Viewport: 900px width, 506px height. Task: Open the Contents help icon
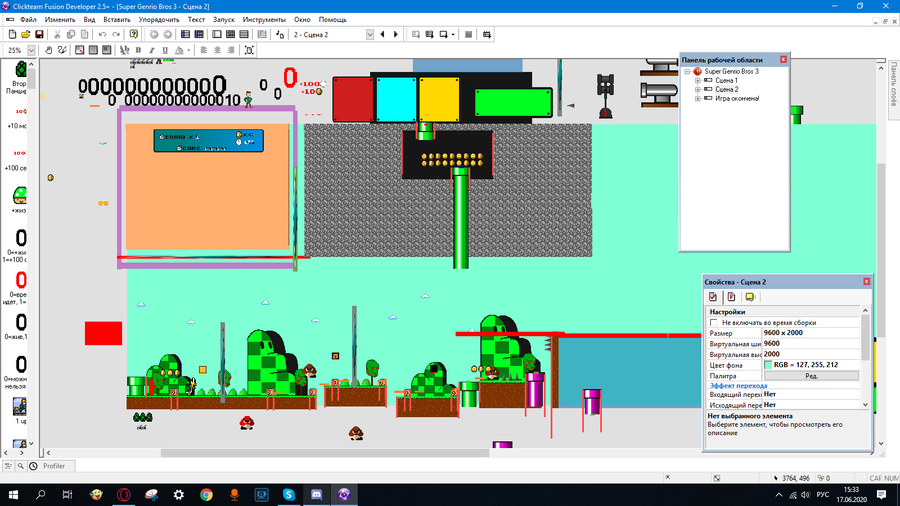click(x=134, y=34)
